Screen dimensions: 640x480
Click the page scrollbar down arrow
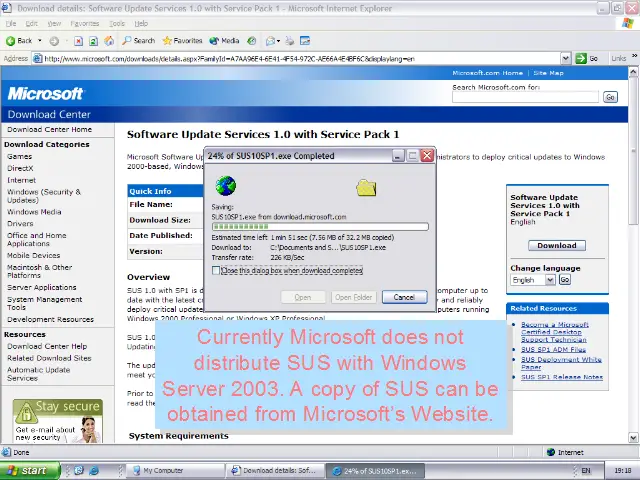pos(633,438)
